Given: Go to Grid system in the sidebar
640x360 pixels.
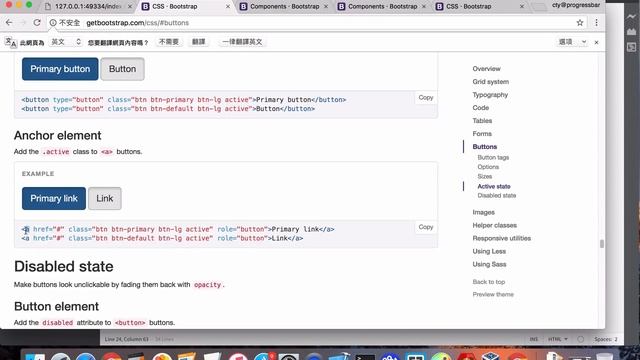Looking at the screenshot, I should click(491, 82).
